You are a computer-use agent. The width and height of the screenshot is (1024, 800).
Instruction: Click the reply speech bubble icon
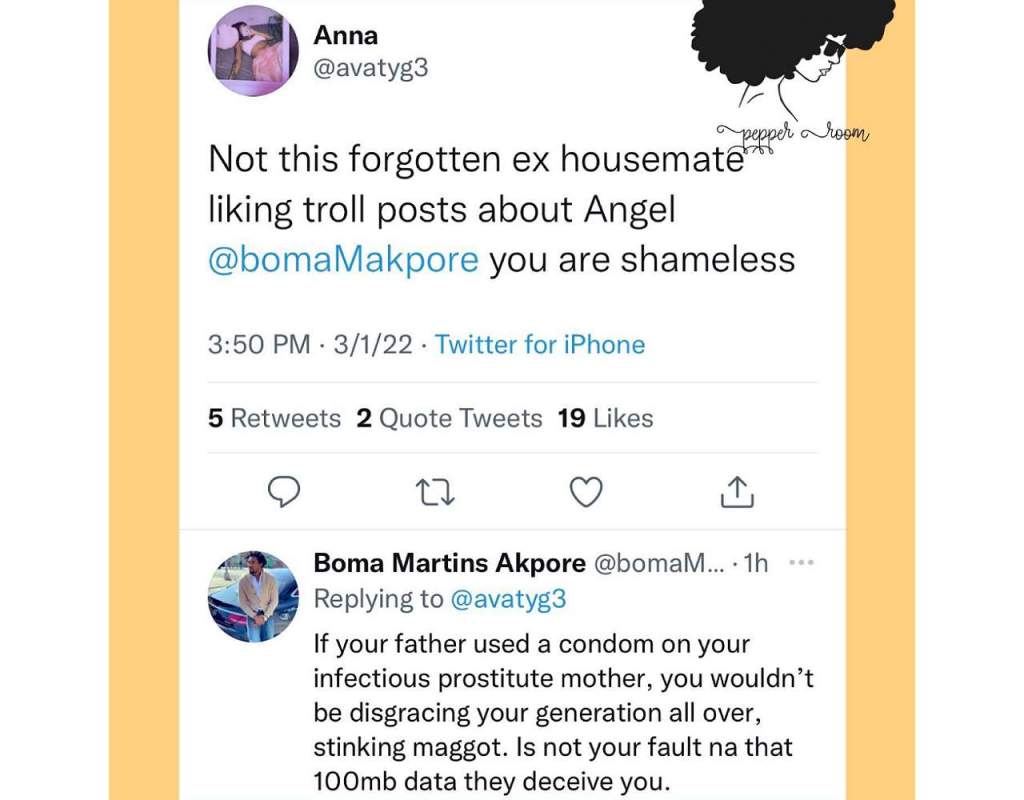[x=286, y=490]
